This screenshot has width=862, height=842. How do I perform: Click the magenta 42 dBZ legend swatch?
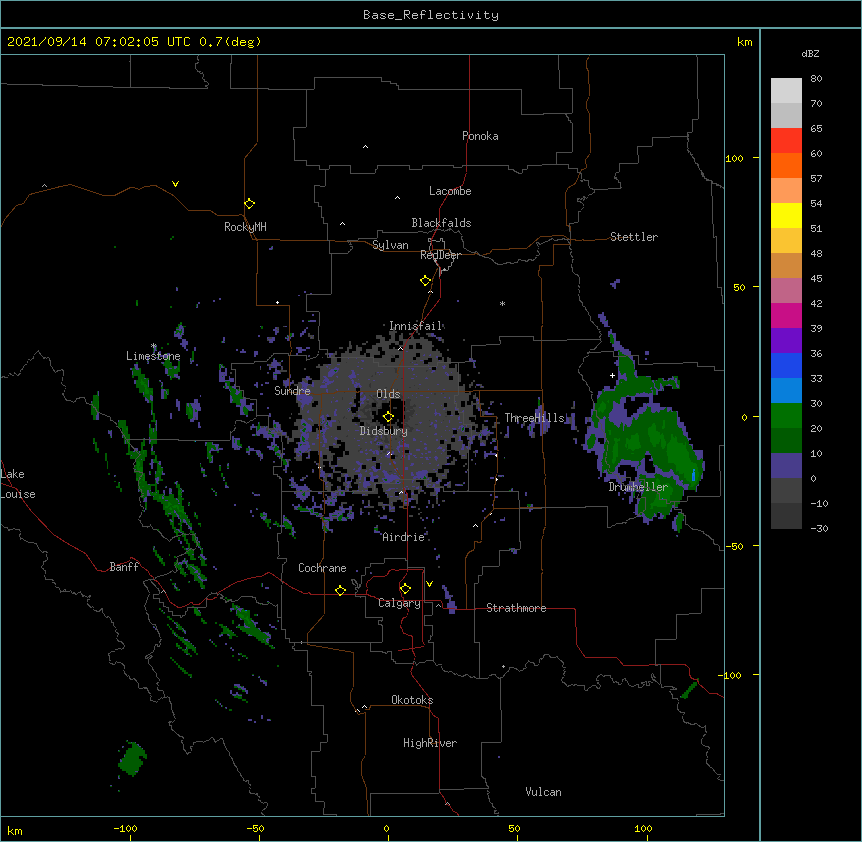[786, 315]
